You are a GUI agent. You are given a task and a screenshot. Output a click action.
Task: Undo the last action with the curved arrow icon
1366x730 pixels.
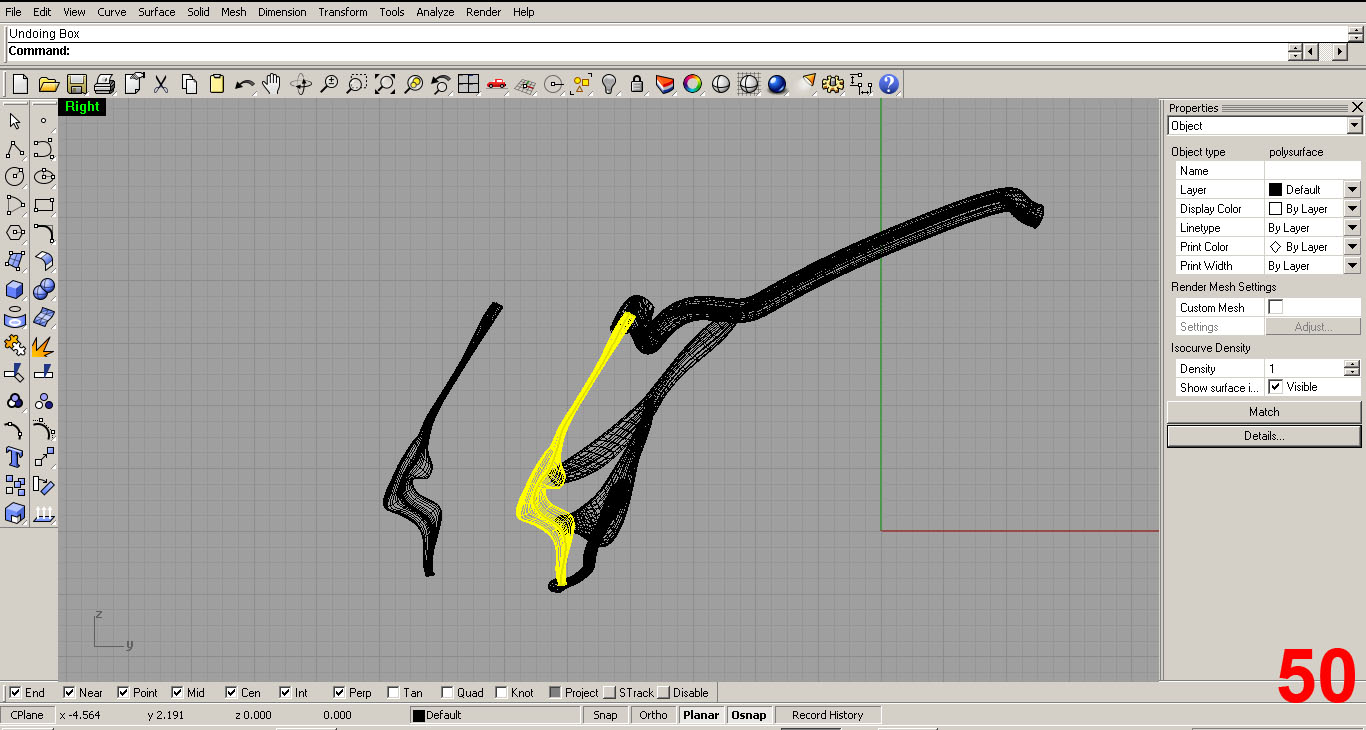click(x=245, y=84)
